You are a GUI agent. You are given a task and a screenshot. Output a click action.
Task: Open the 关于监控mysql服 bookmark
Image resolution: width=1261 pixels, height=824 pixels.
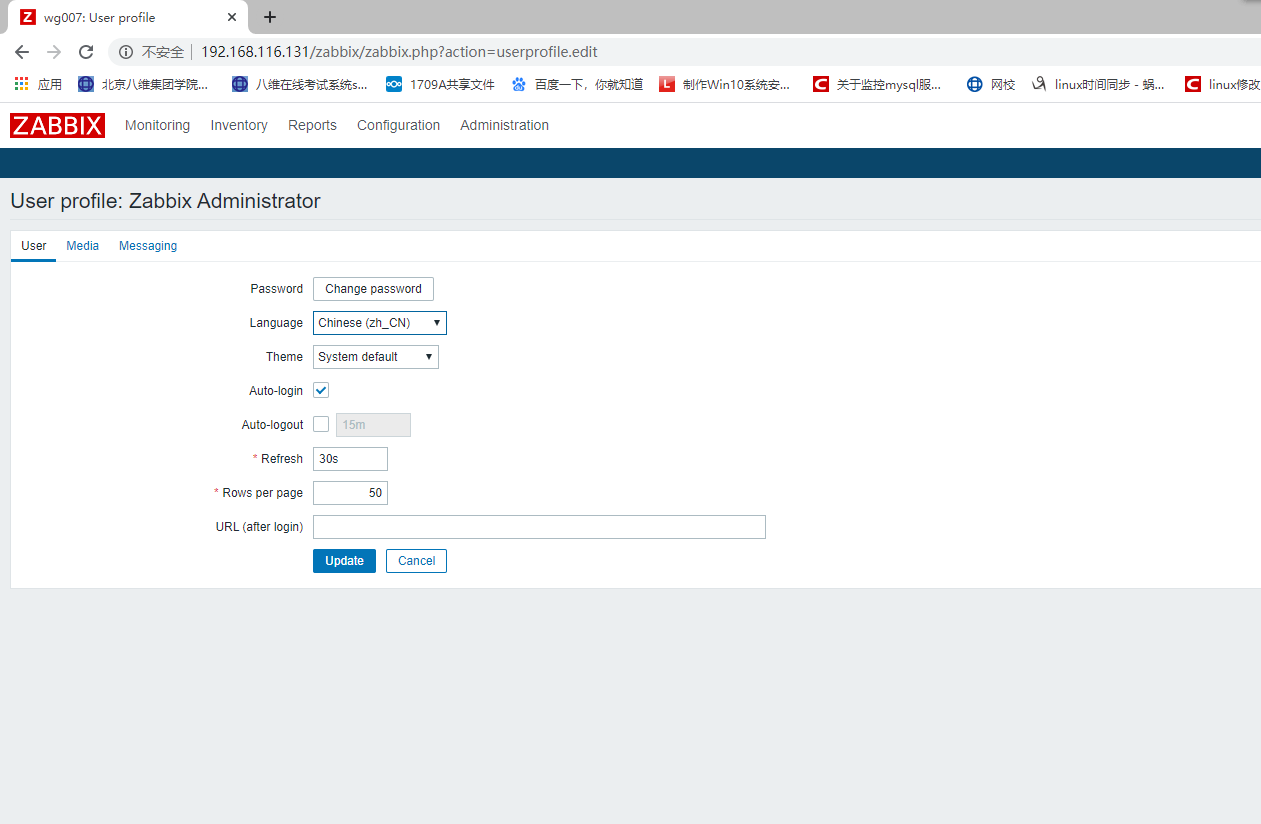pyautogui.click(x=877, y=85)
